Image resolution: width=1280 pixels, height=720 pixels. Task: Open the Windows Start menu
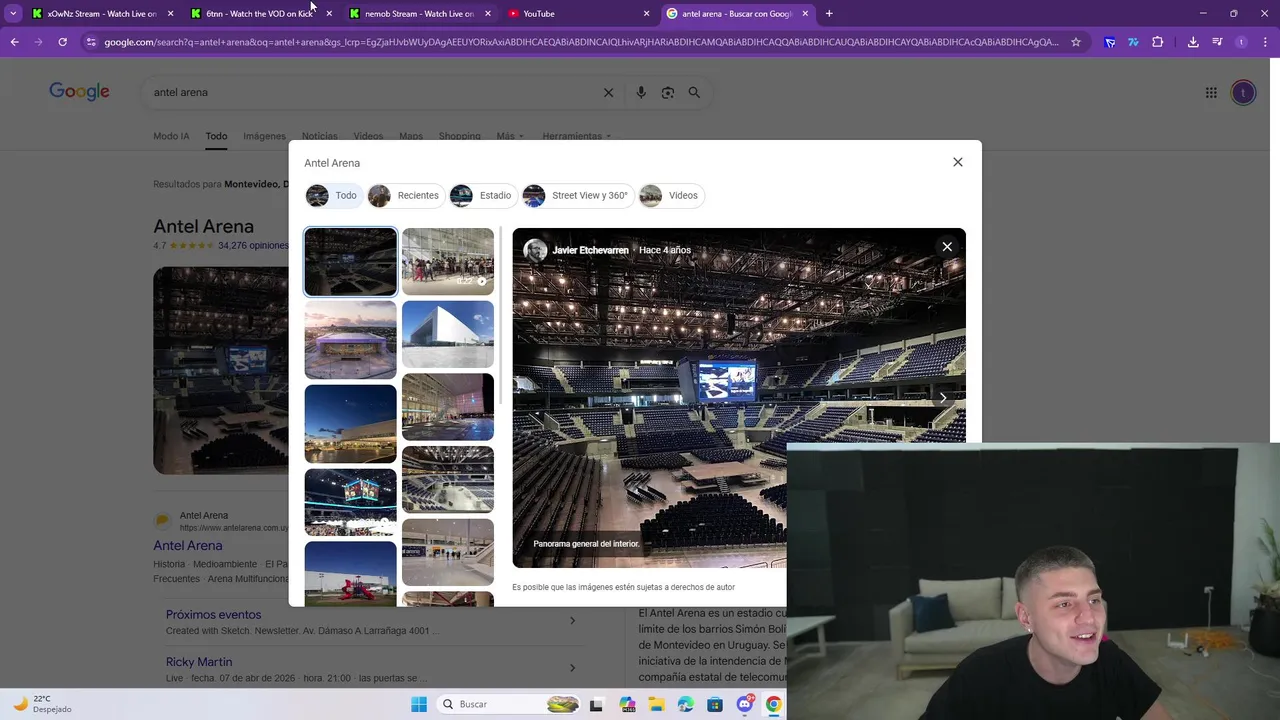[419, 704]
